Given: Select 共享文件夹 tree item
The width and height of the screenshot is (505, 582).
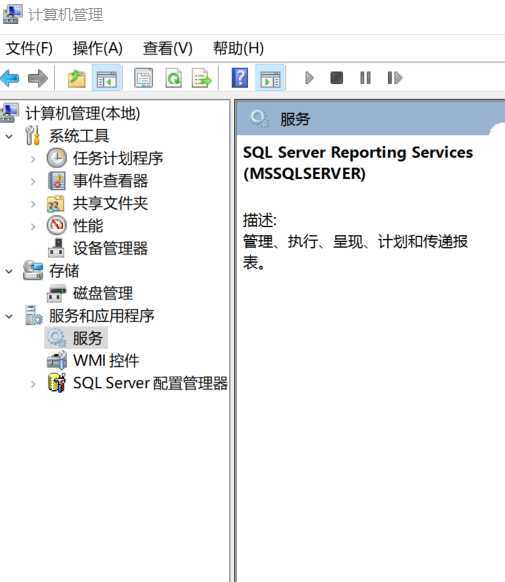Looking at the screenshot, I should tap(110, 203).
